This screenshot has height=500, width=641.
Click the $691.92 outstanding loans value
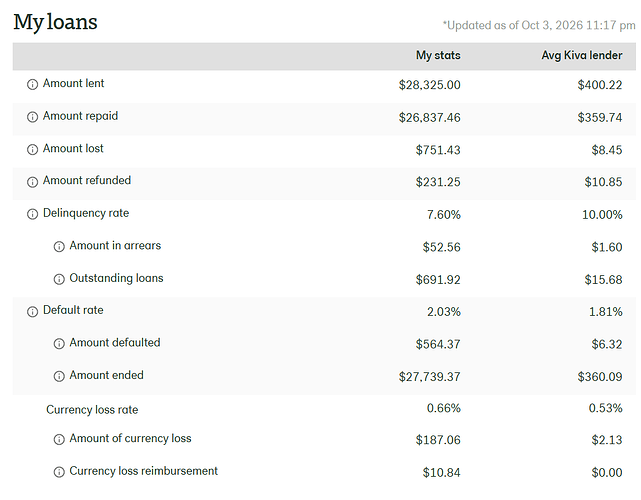(x=438, y=280)
